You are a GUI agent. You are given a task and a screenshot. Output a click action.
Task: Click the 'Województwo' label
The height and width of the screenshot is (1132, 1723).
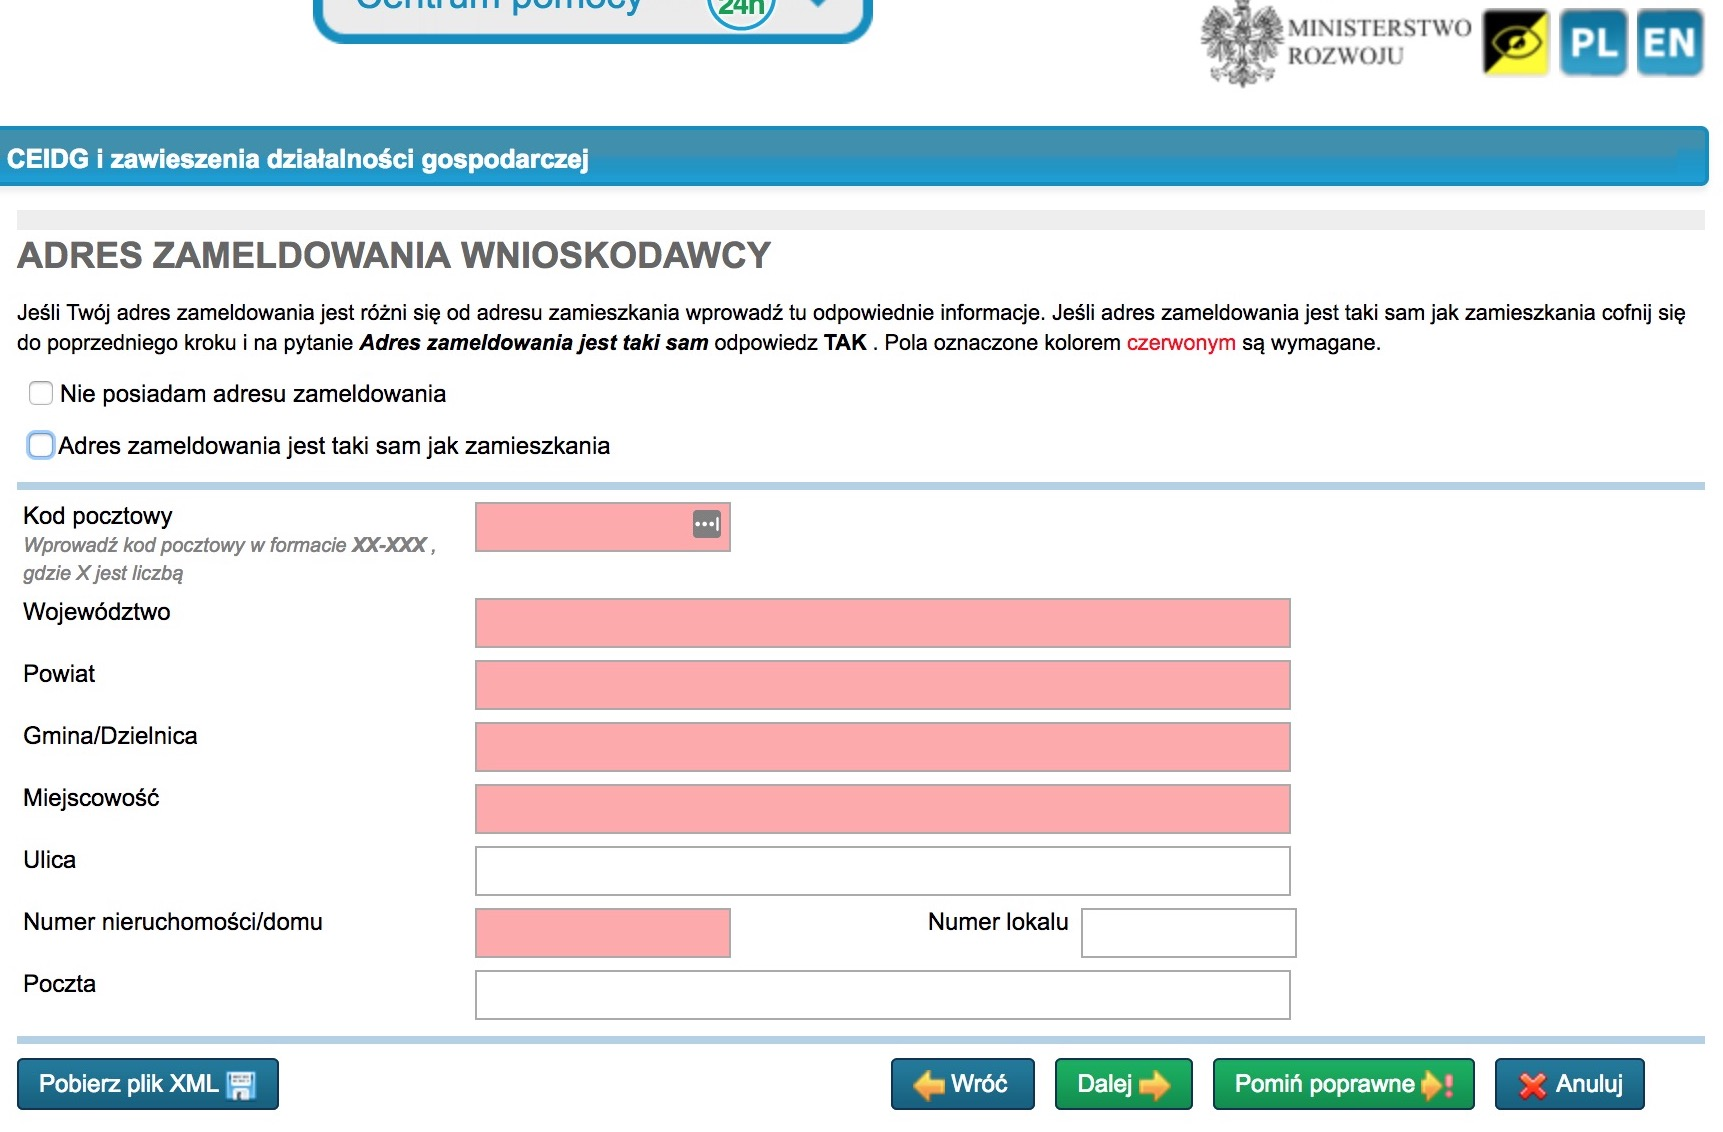point(97,612)
